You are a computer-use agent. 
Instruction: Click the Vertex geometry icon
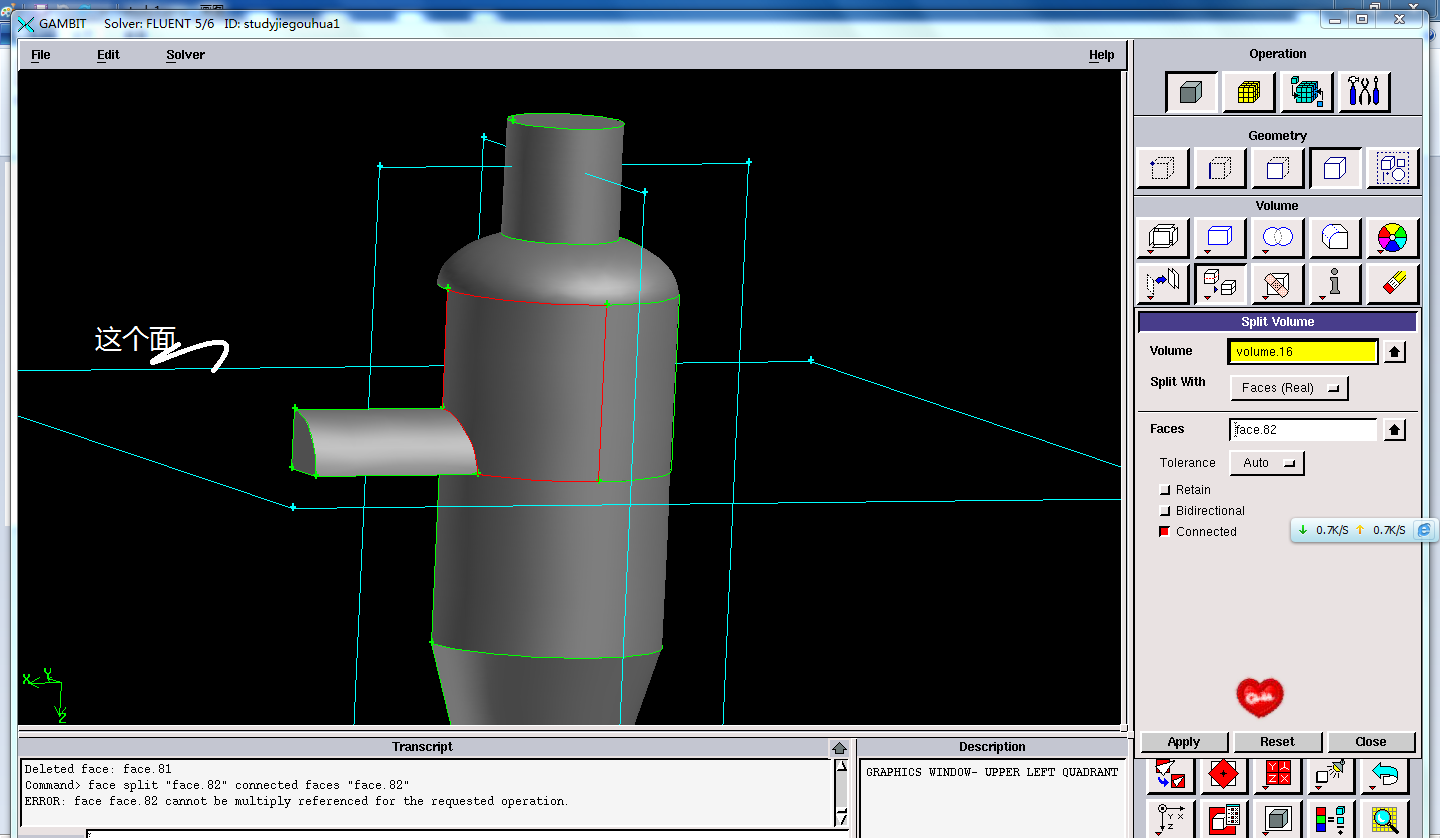tap(1162, 168)
